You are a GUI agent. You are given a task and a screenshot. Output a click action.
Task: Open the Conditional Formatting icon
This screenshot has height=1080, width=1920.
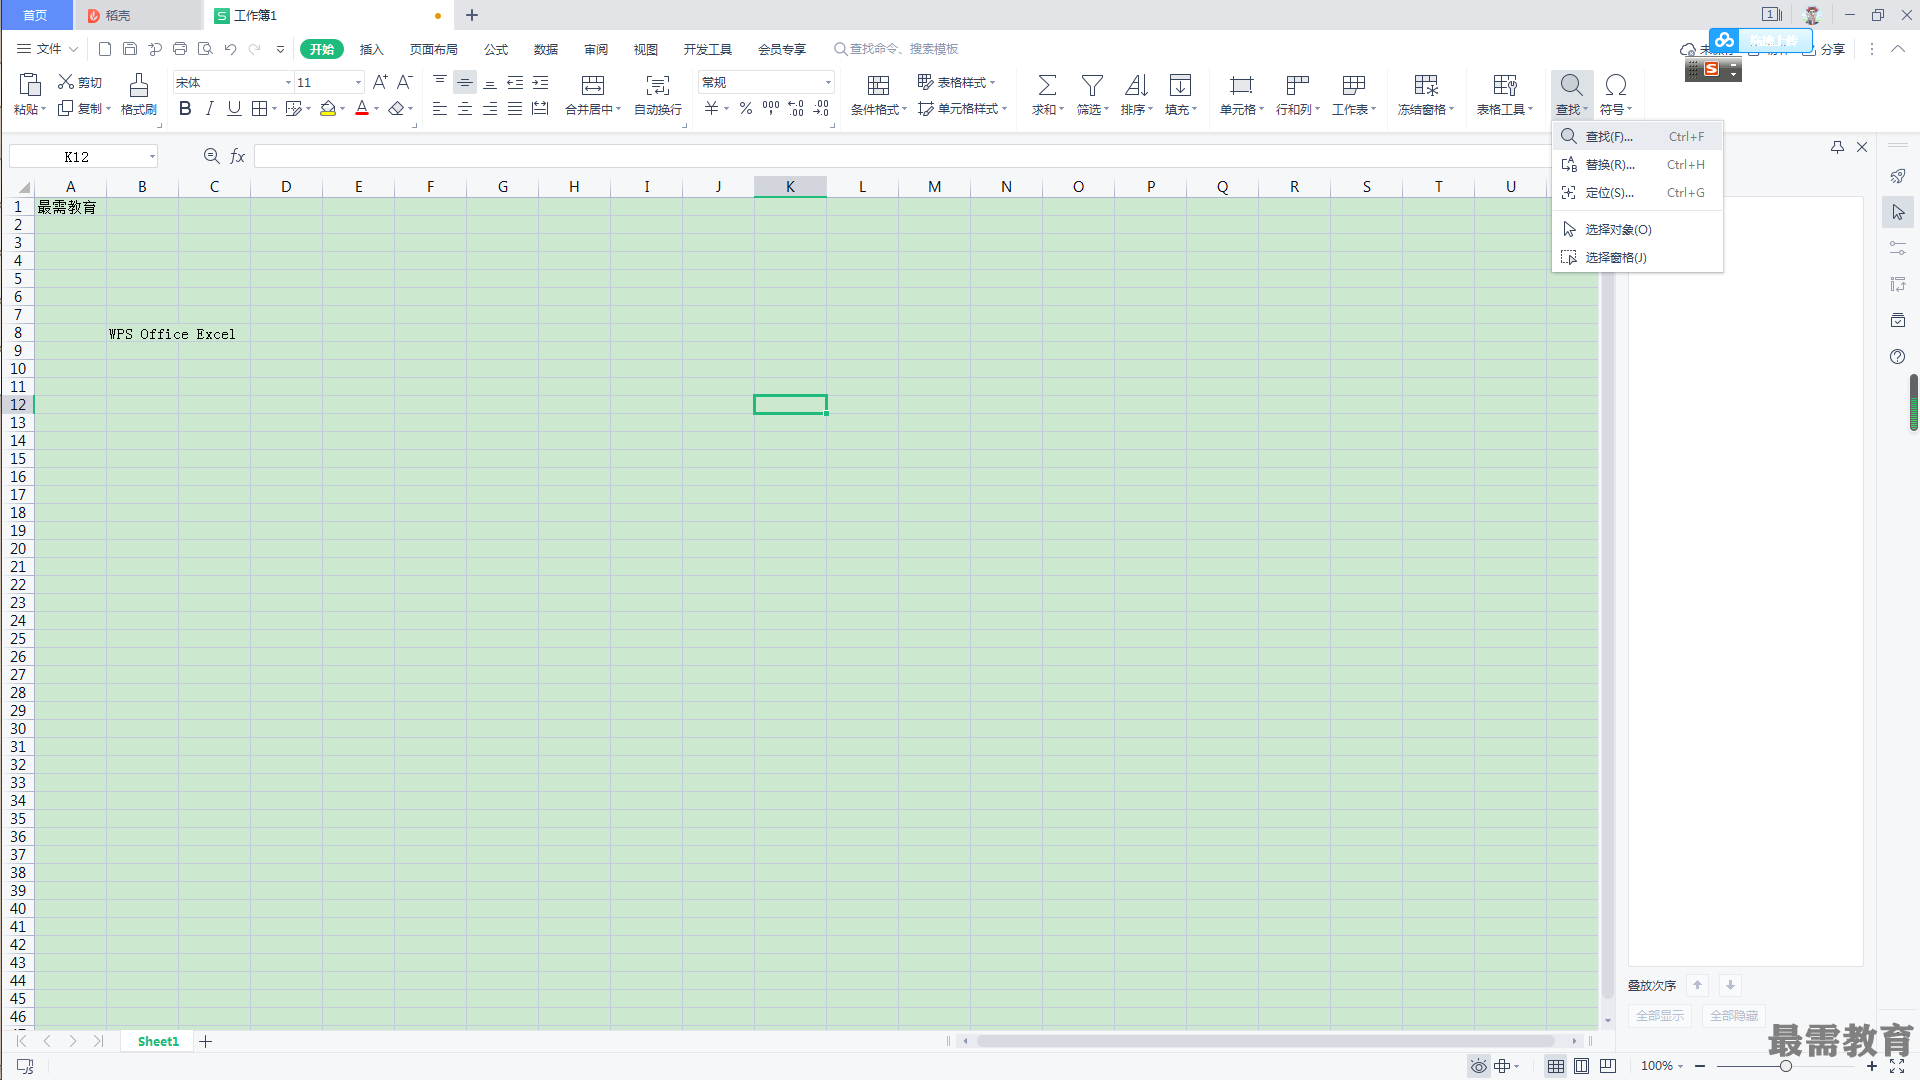pos(879,85)
